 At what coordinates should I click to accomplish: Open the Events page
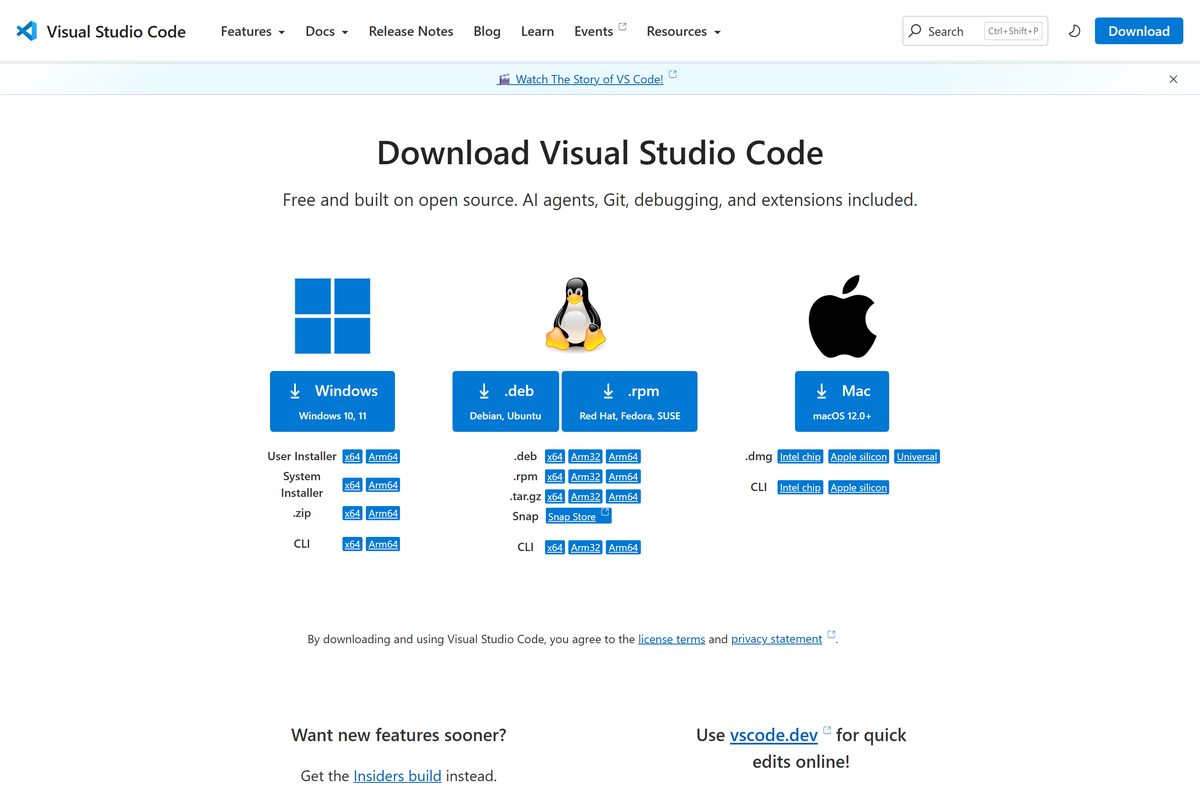click(x=594, y=31)
